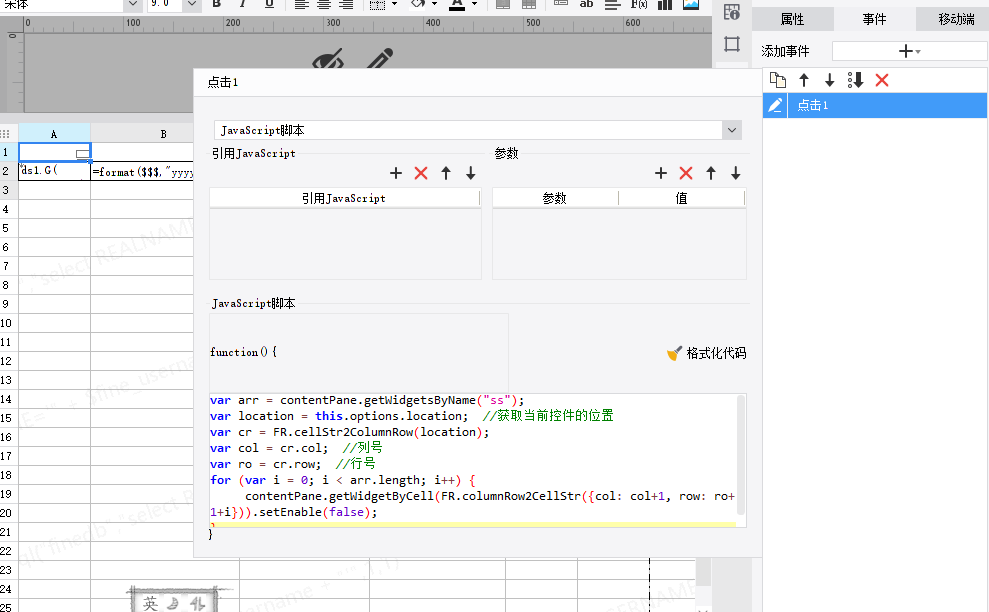Click into the JavaScript code editor
This screenshot has width=989, height=612.
point(473,459)
